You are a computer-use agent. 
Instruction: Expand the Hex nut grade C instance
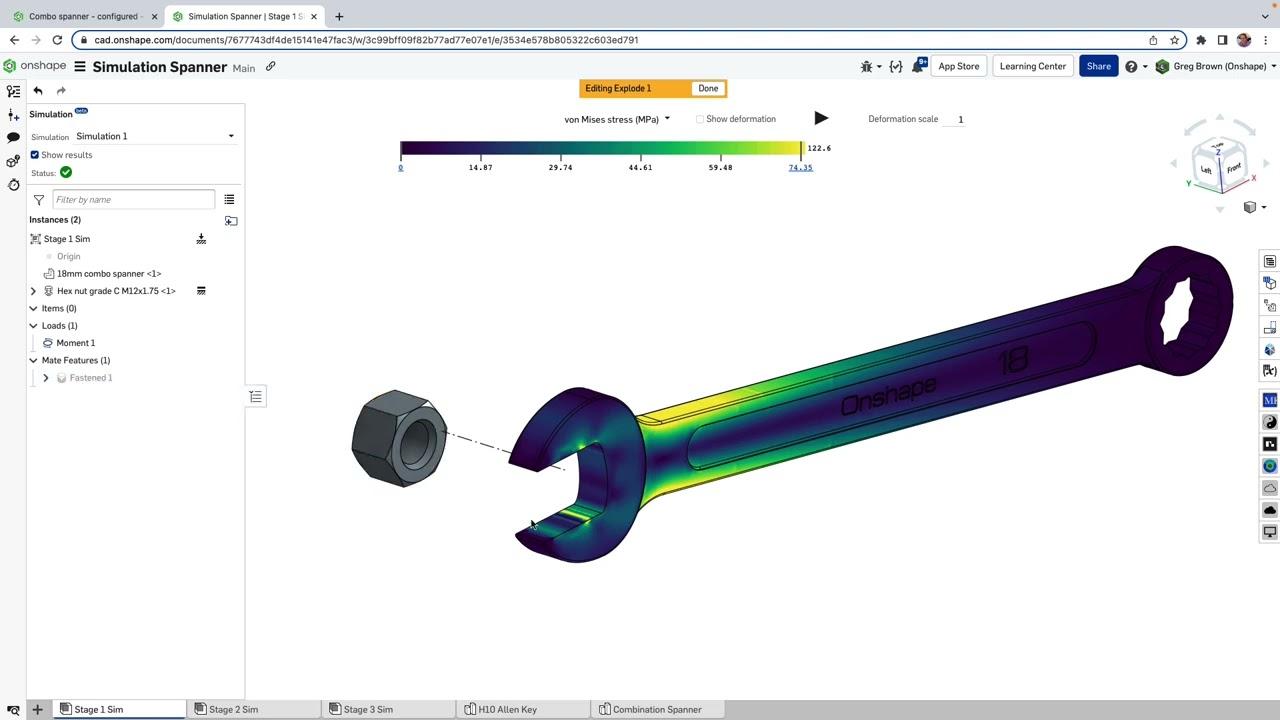point(33,291)
